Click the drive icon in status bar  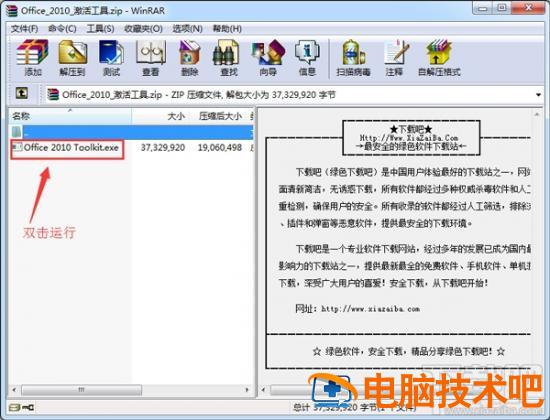point(14,407)
